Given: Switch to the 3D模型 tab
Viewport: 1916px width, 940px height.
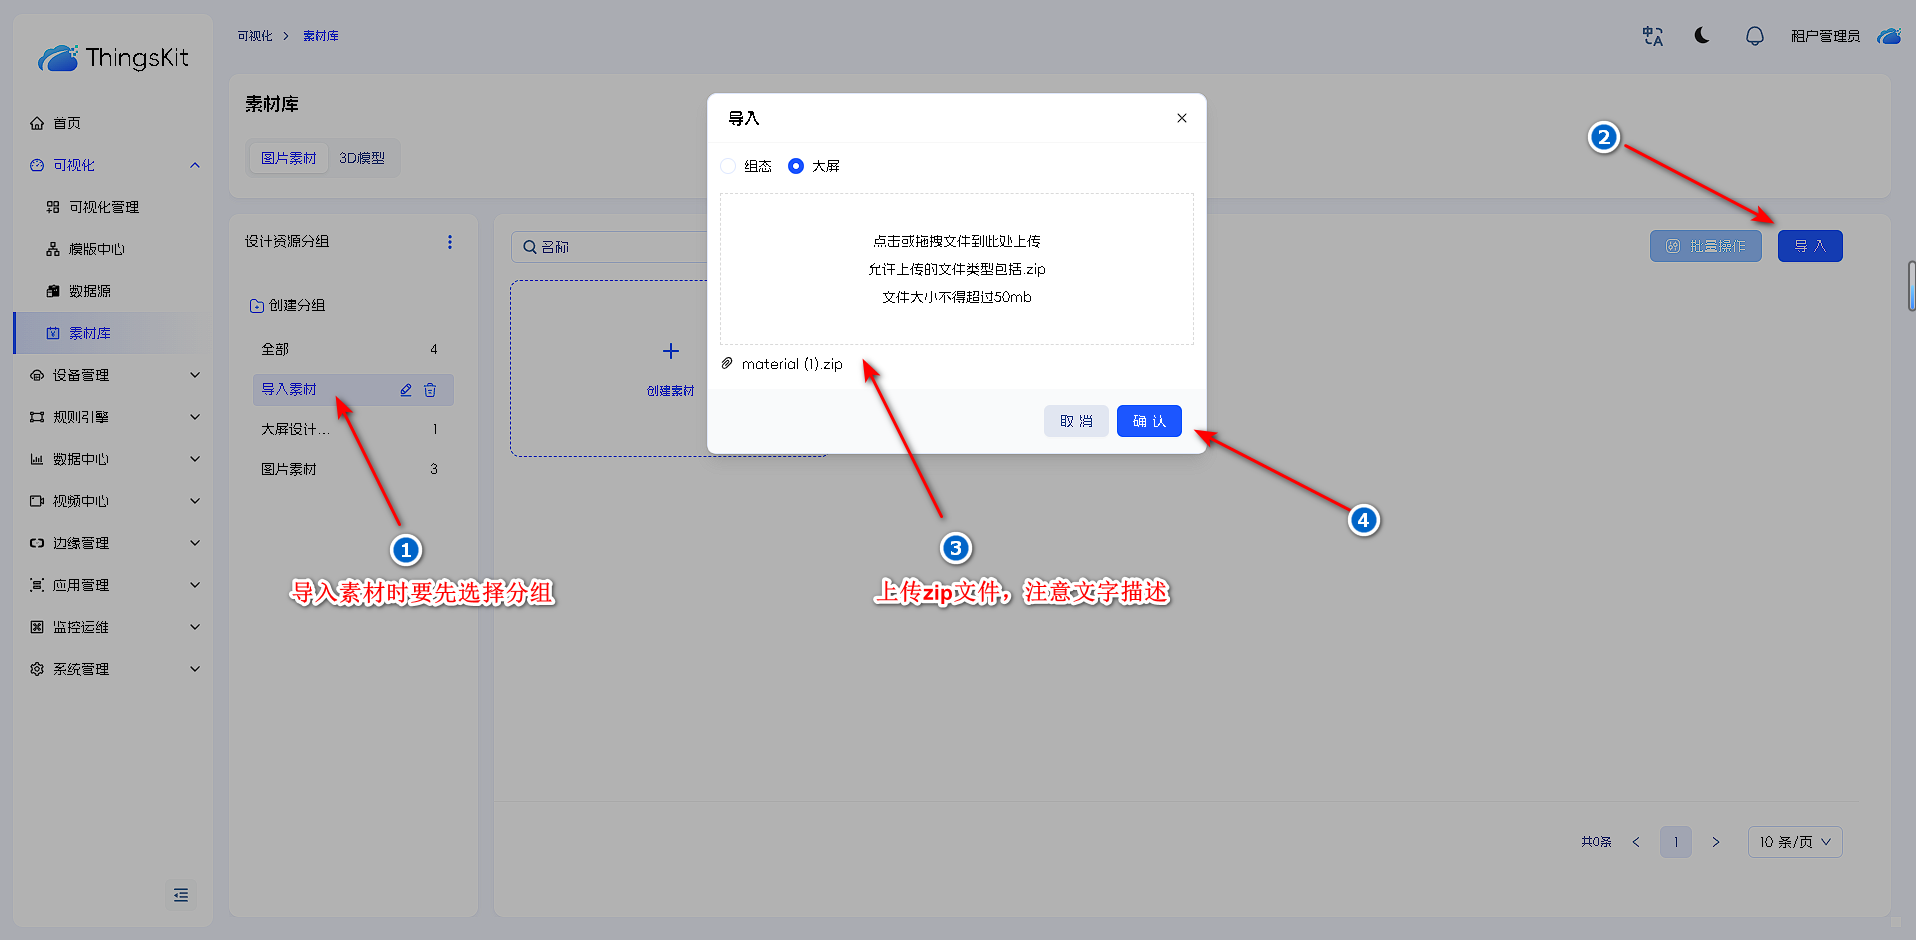Looking at the screenshot, I should click(x=362, y=158).
